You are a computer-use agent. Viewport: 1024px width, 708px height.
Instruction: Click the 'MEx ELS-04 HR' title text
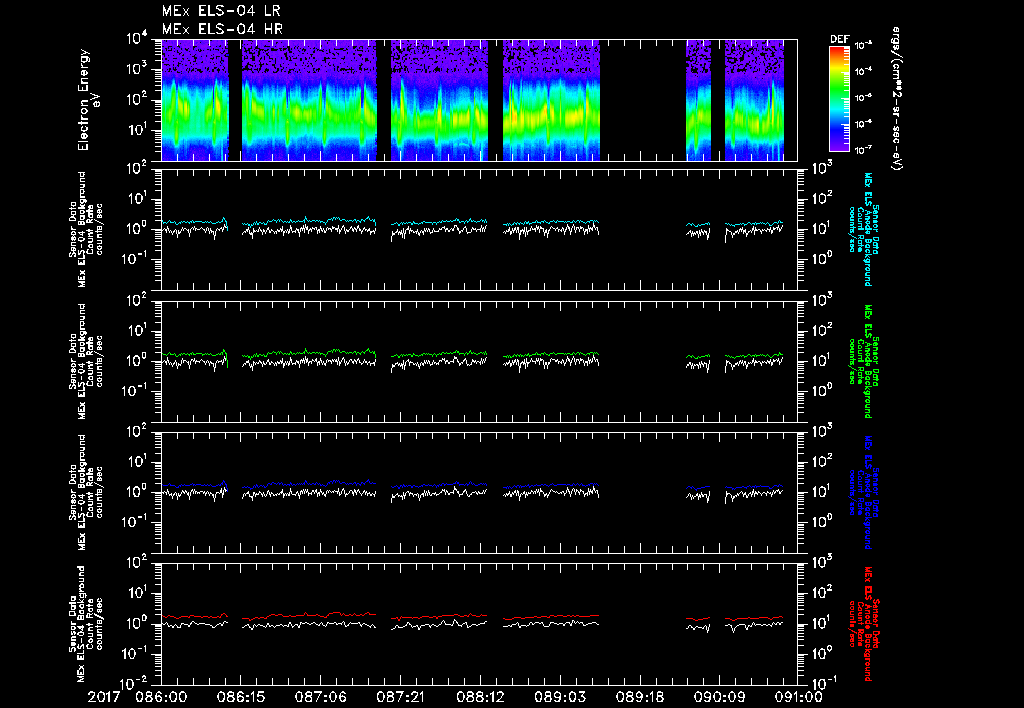222,29
